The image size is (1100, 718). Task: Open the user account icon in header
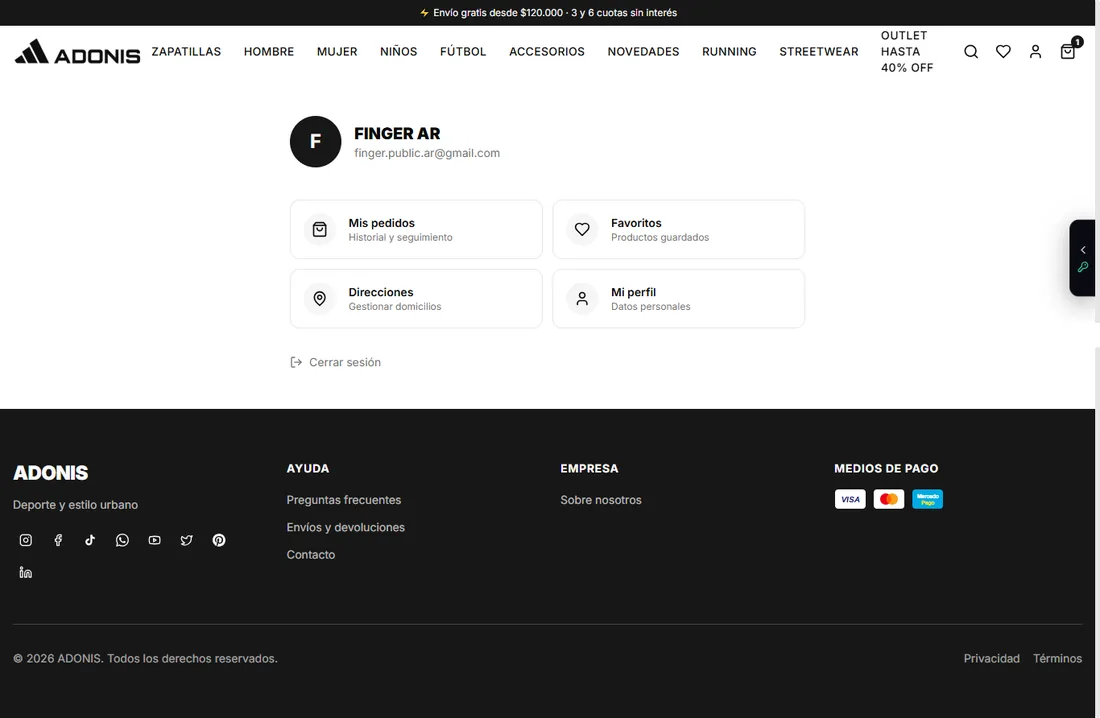click(1035, 51)
